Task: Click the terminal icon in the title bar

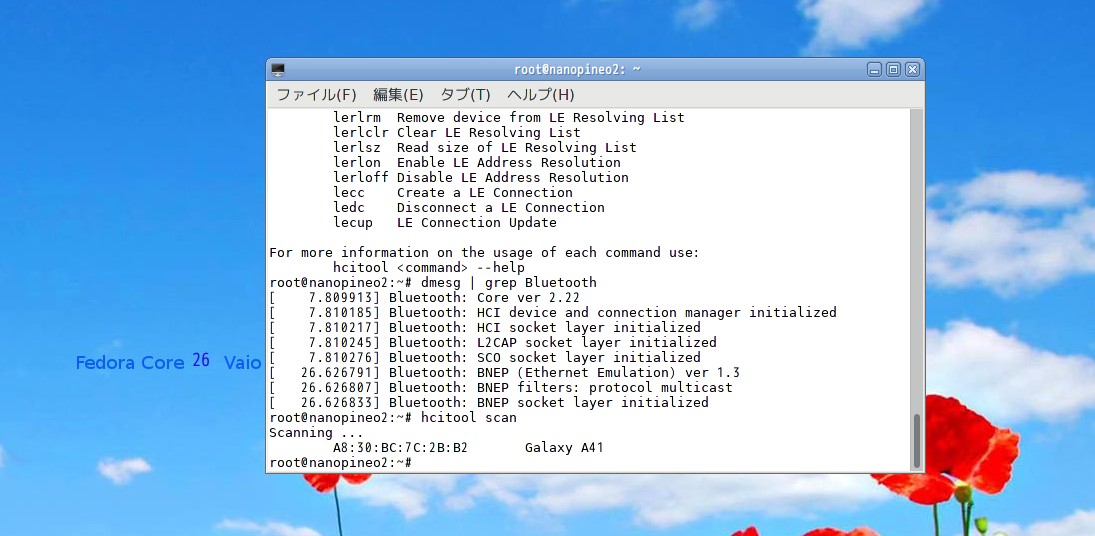Action: (278, 70)
